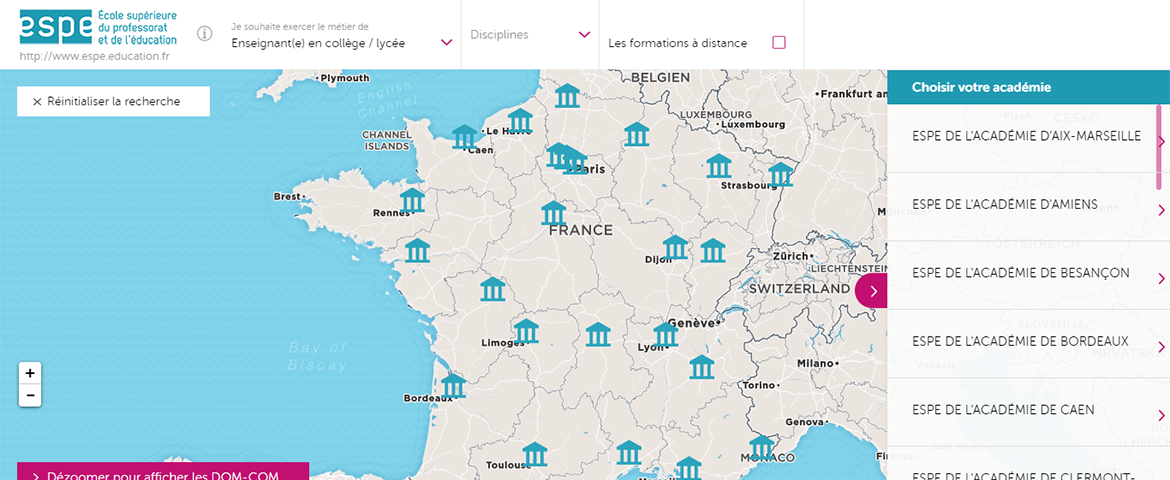Zoom out the map with minus button
This screenshot has width=1170, height=480.
30,395
